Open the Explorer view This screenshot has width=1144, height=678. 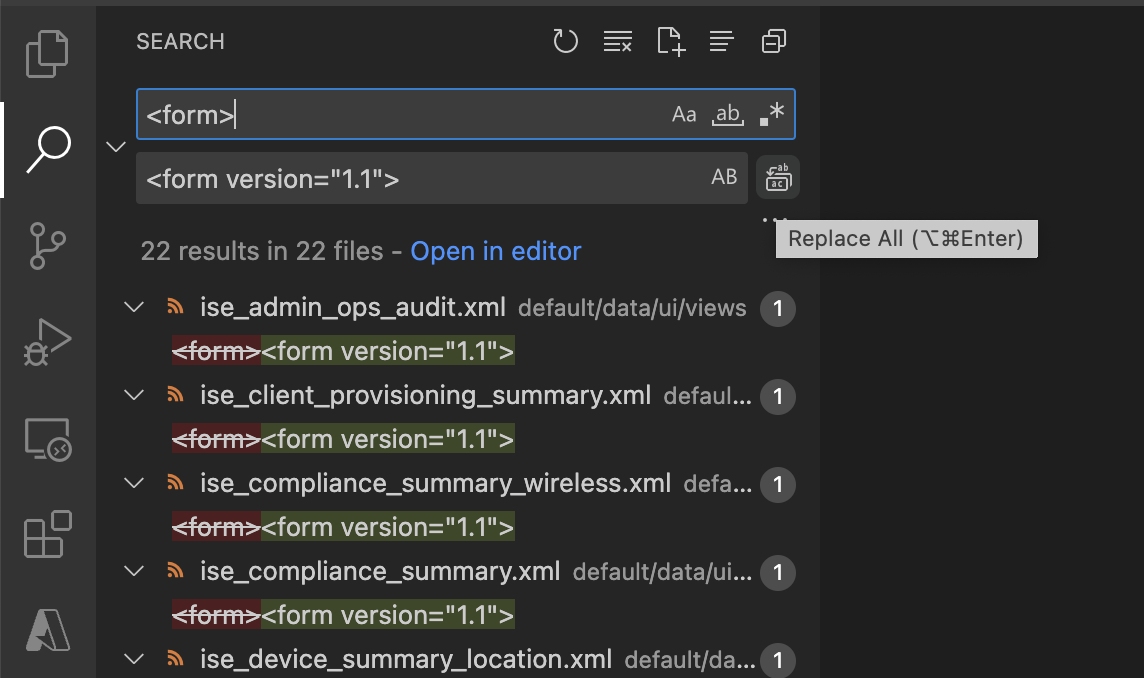(47, 53)
